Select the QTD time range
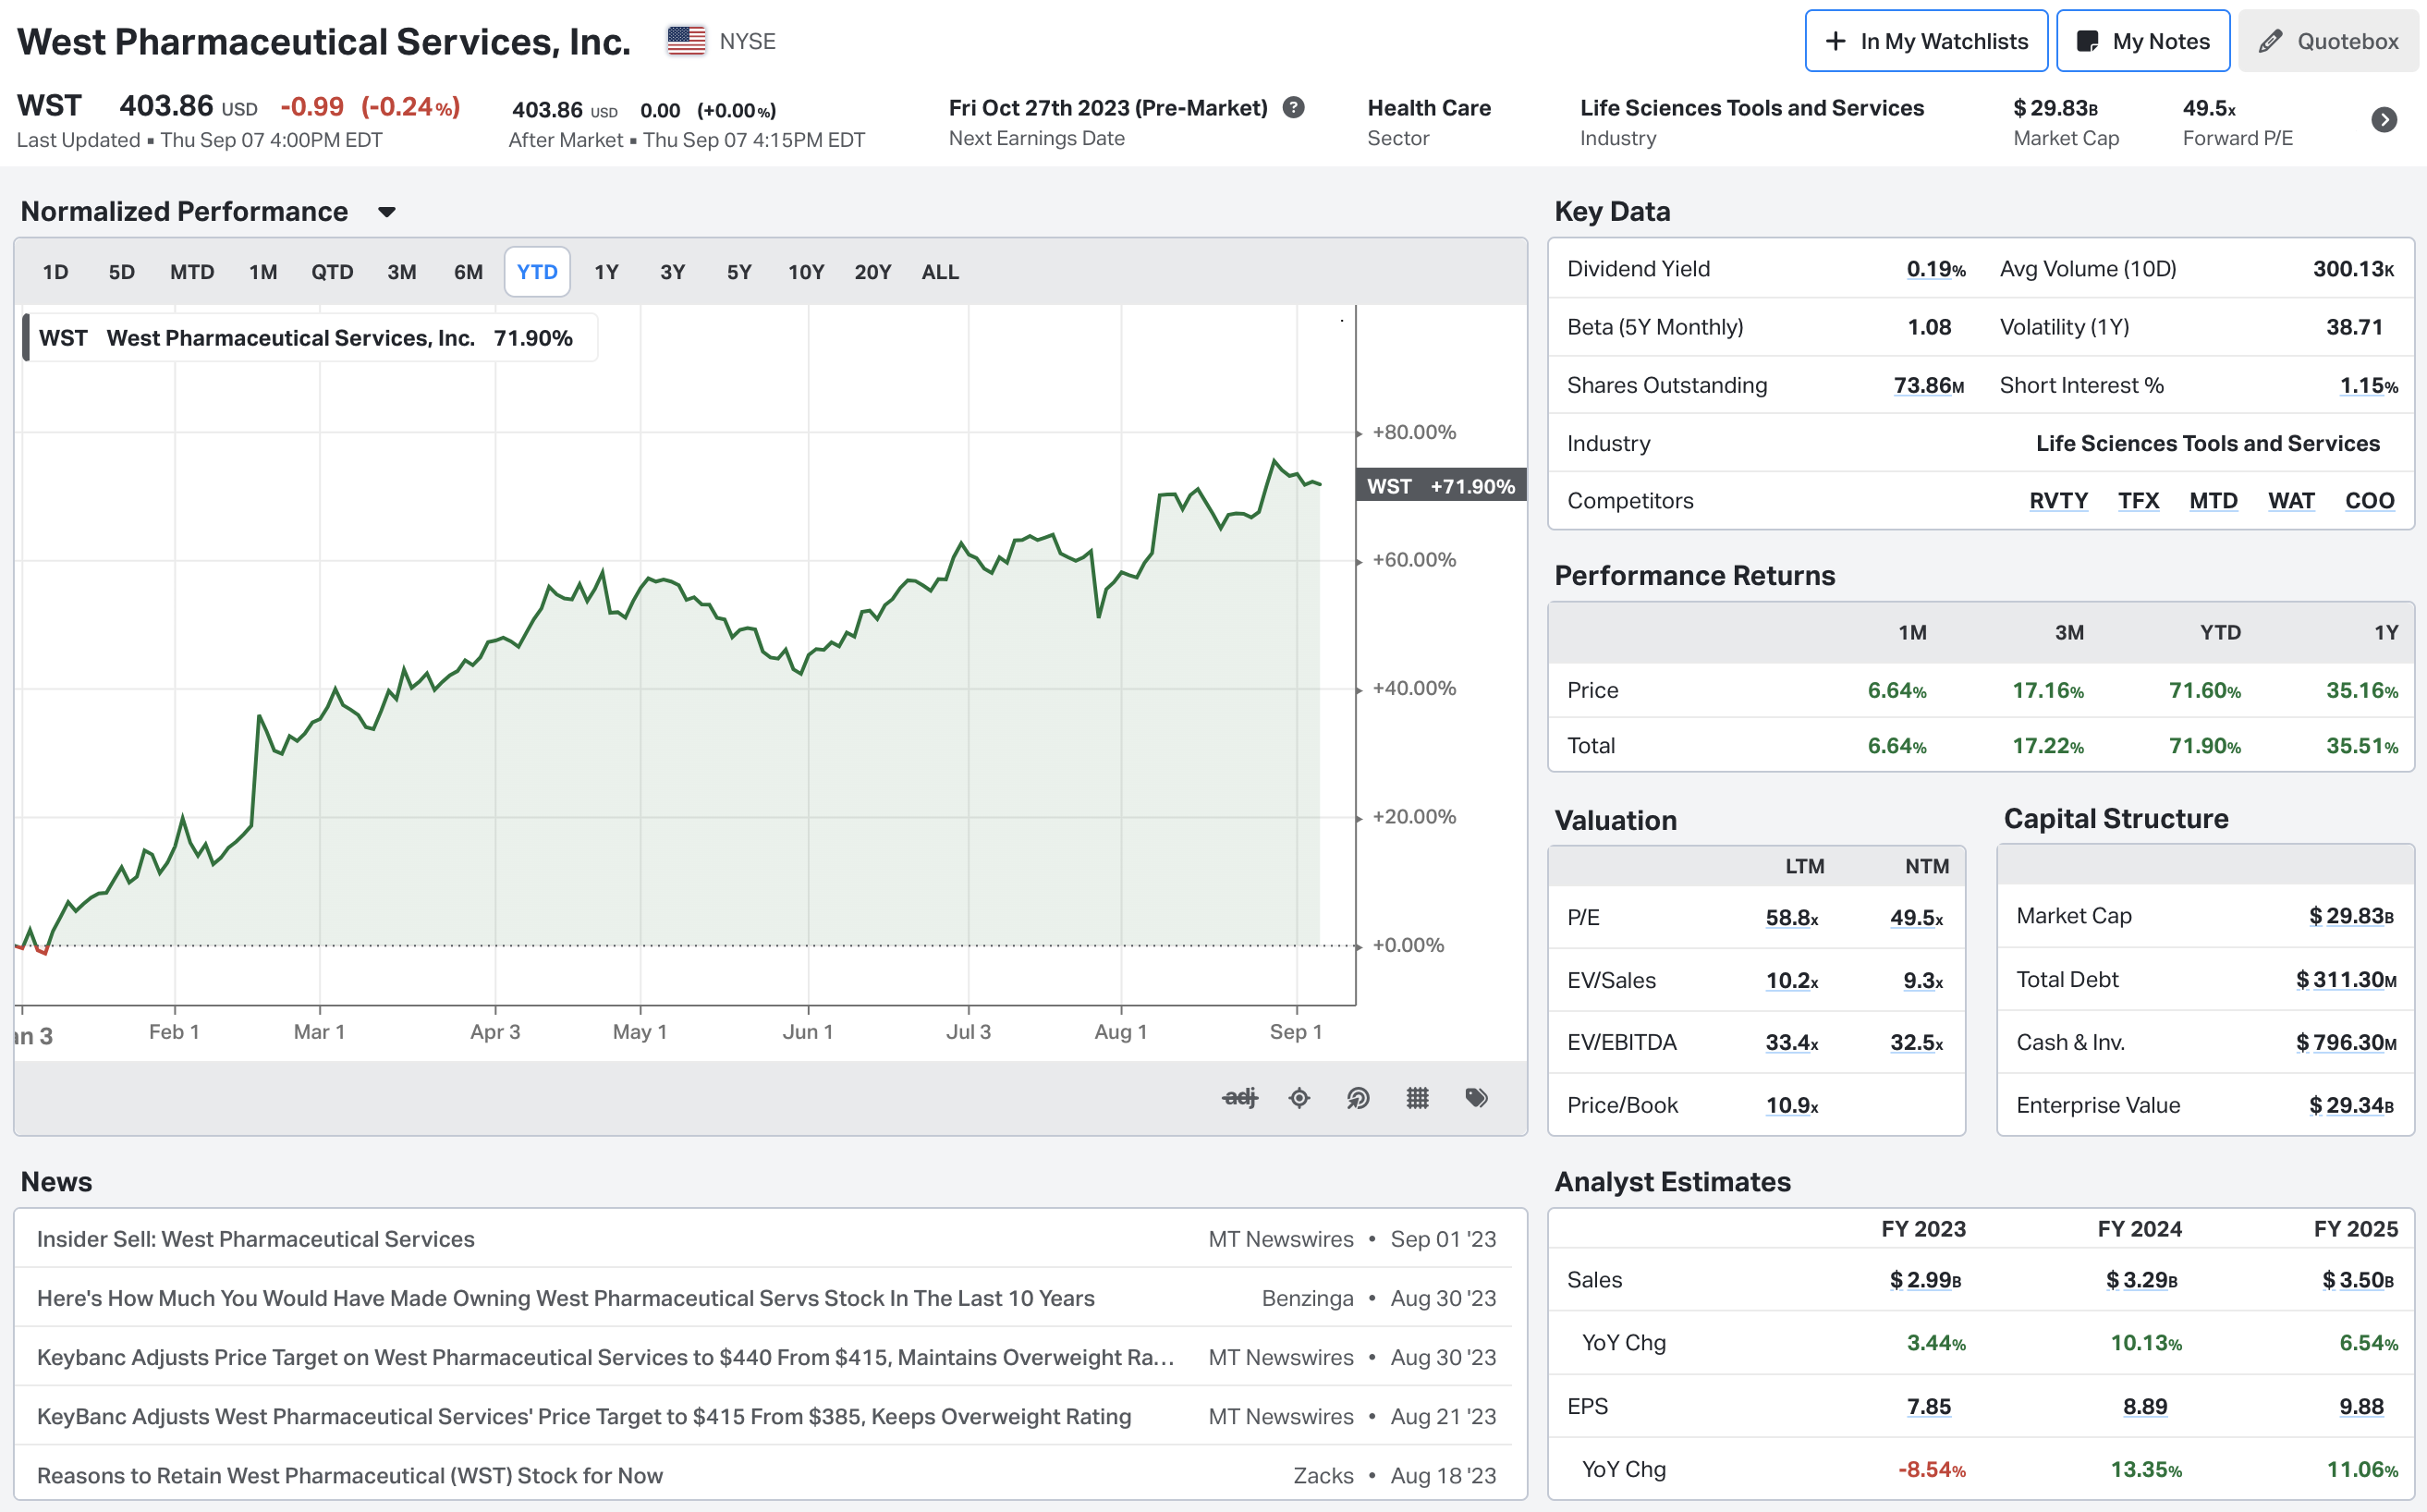The height and width of the screenshot is (1512, 2427). pyautogui.click(x=332, y=272)
